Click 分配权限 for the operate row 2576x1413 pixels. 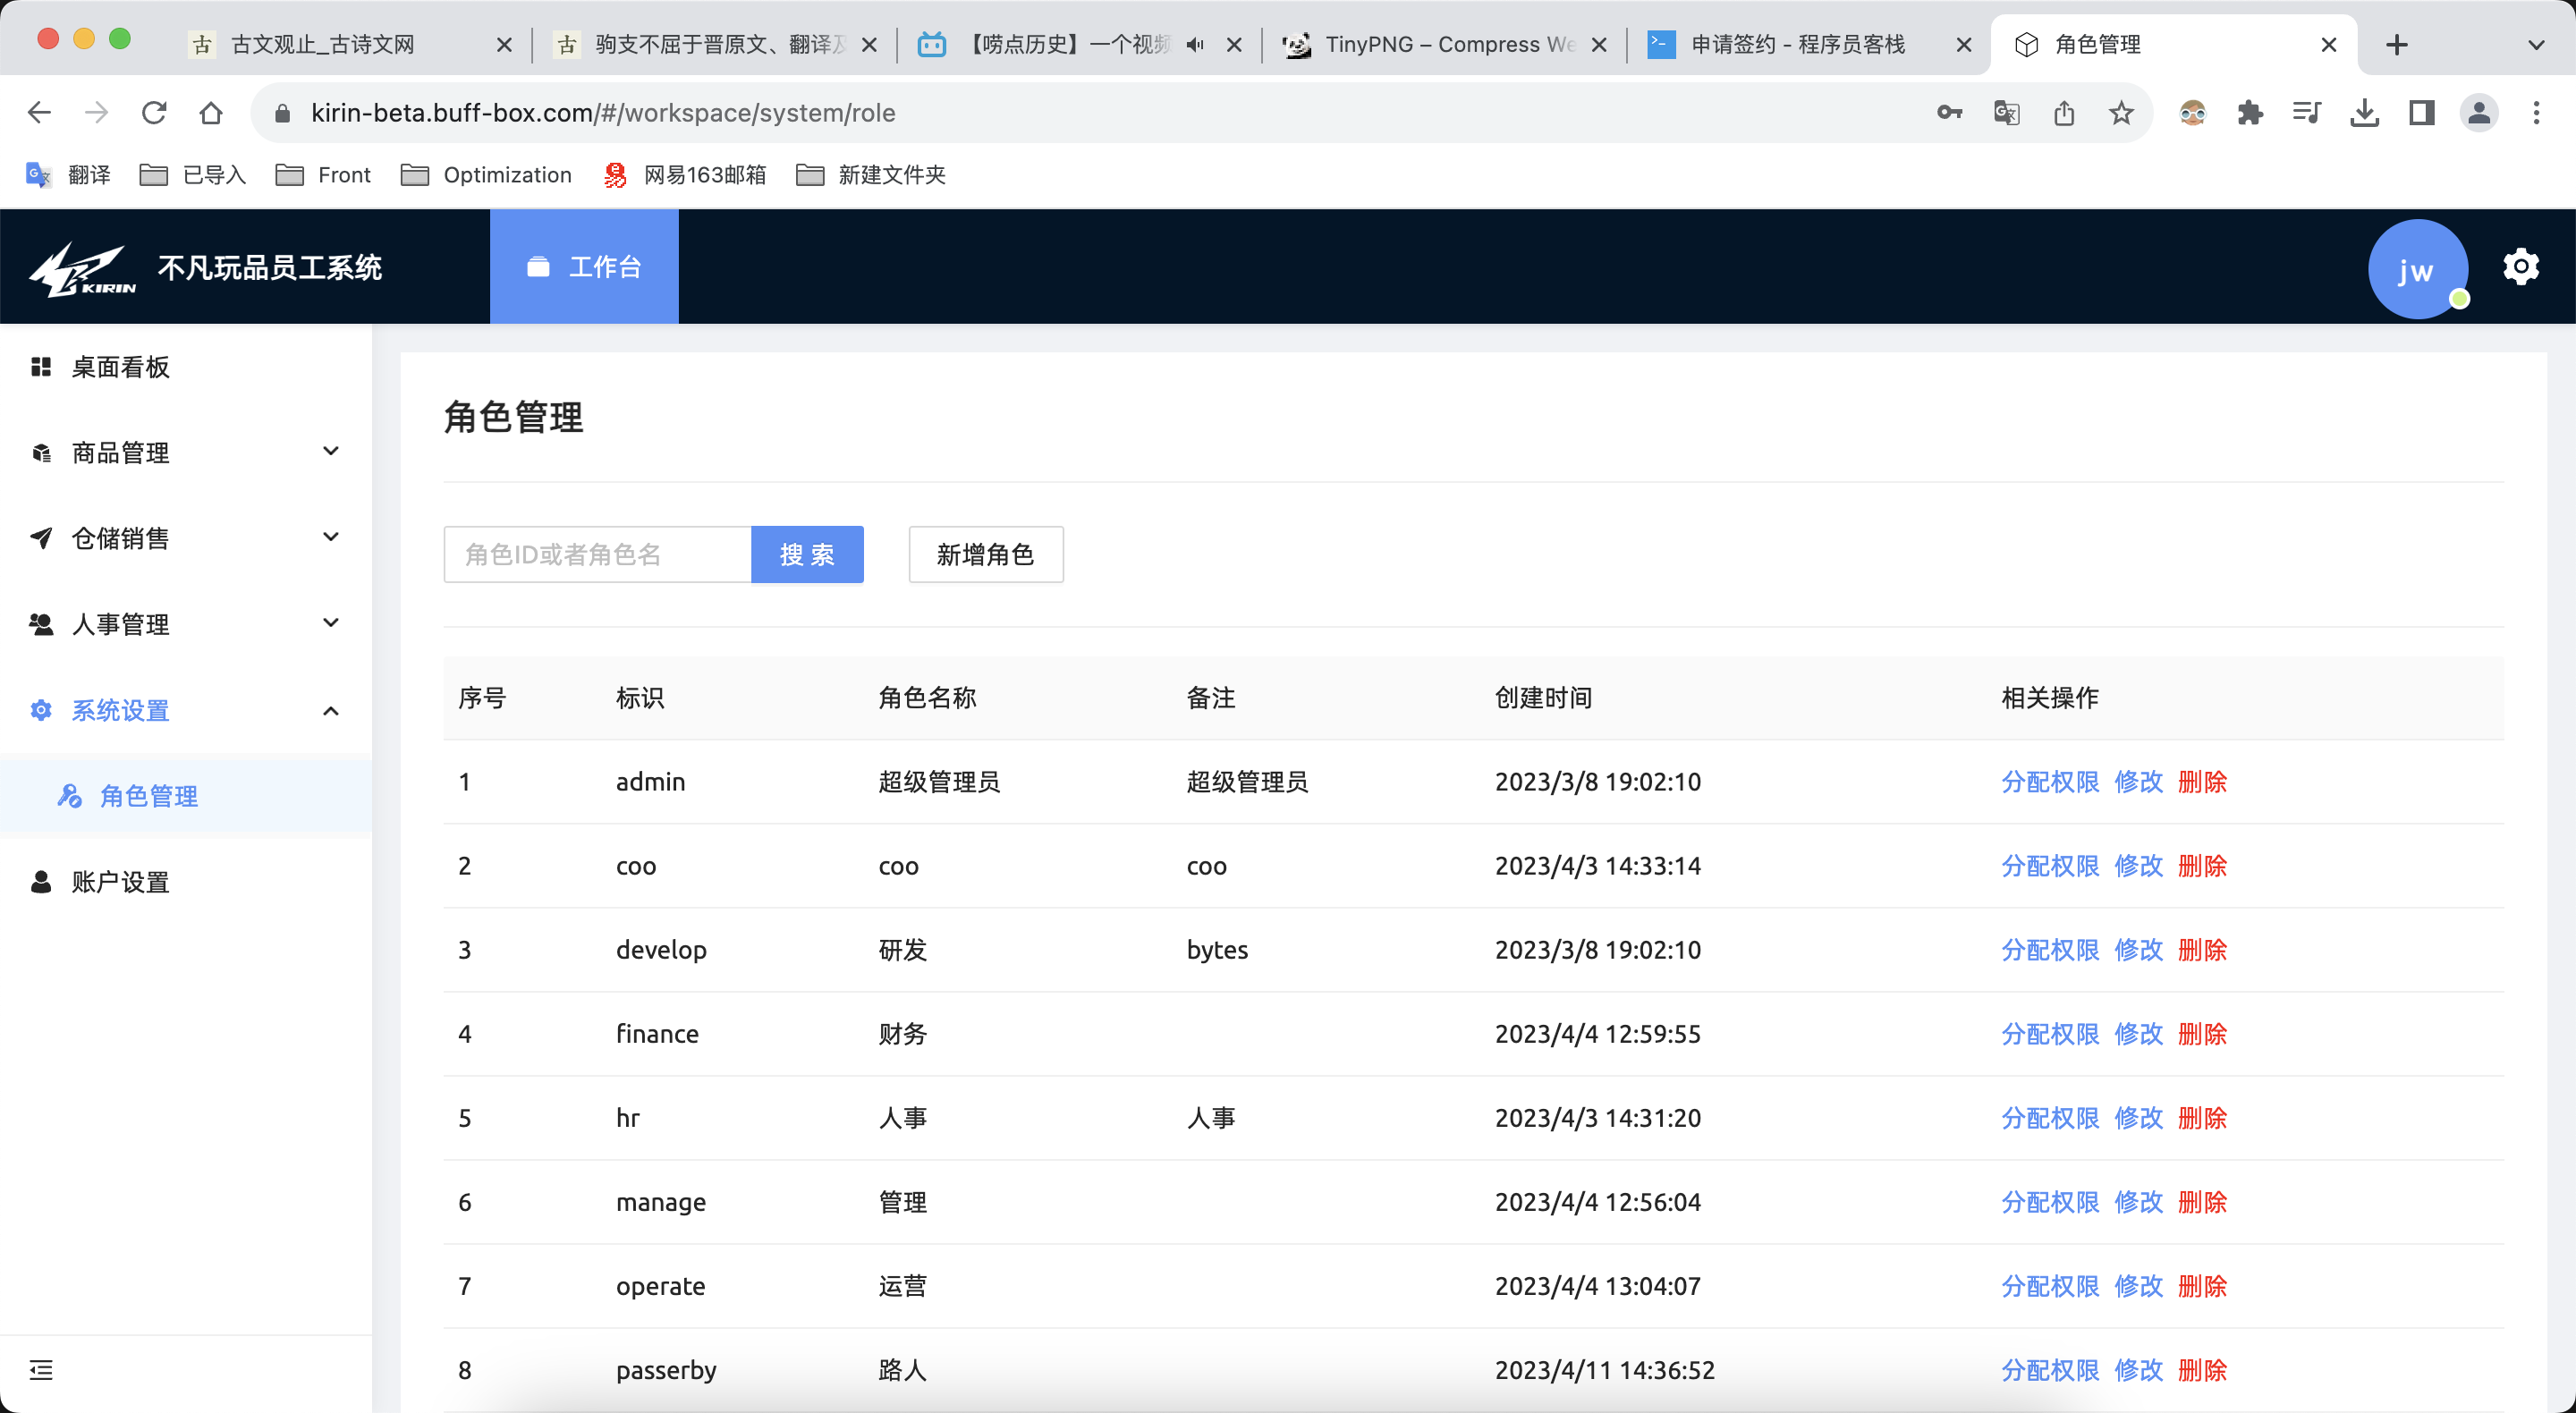2050,1286
